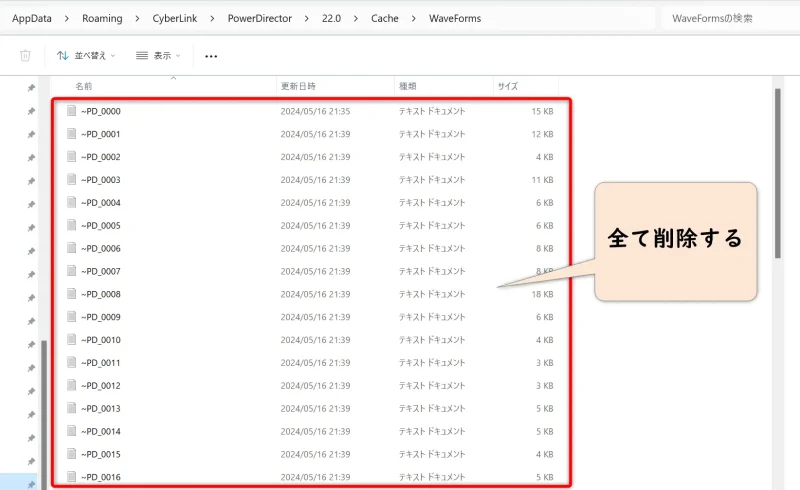
Task: Select file name ~PD_0012
Action: [101, 386]
